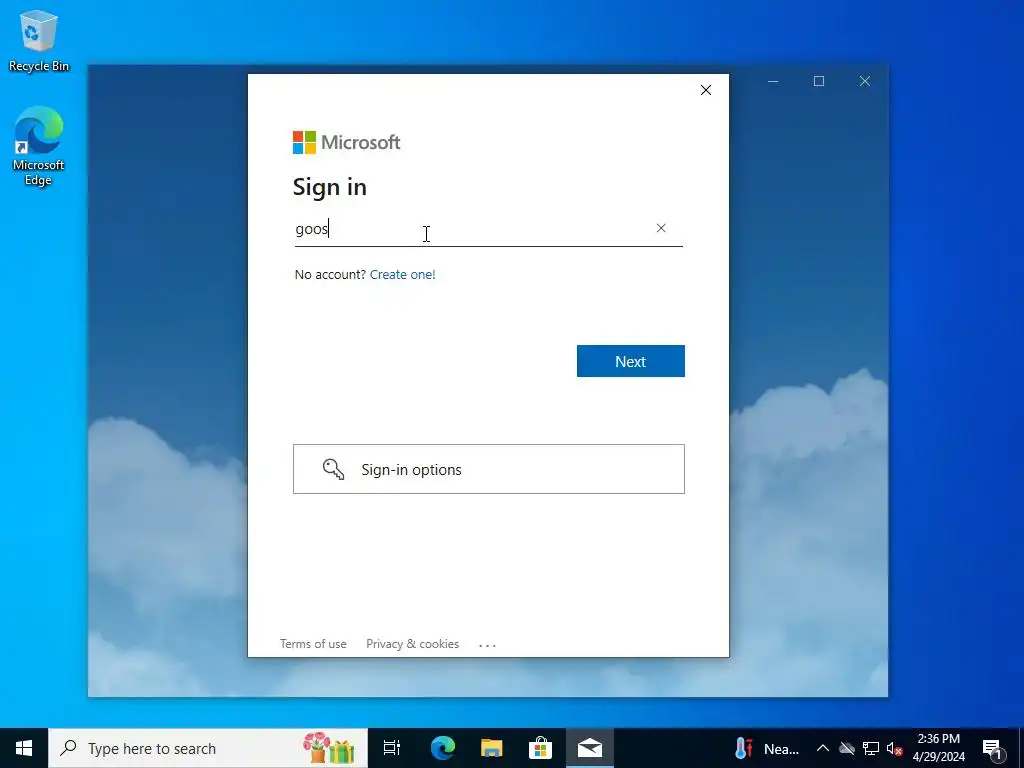The image size is (1024, 768).
Task: Click the Next button
Action: click(x=630, y=361)
